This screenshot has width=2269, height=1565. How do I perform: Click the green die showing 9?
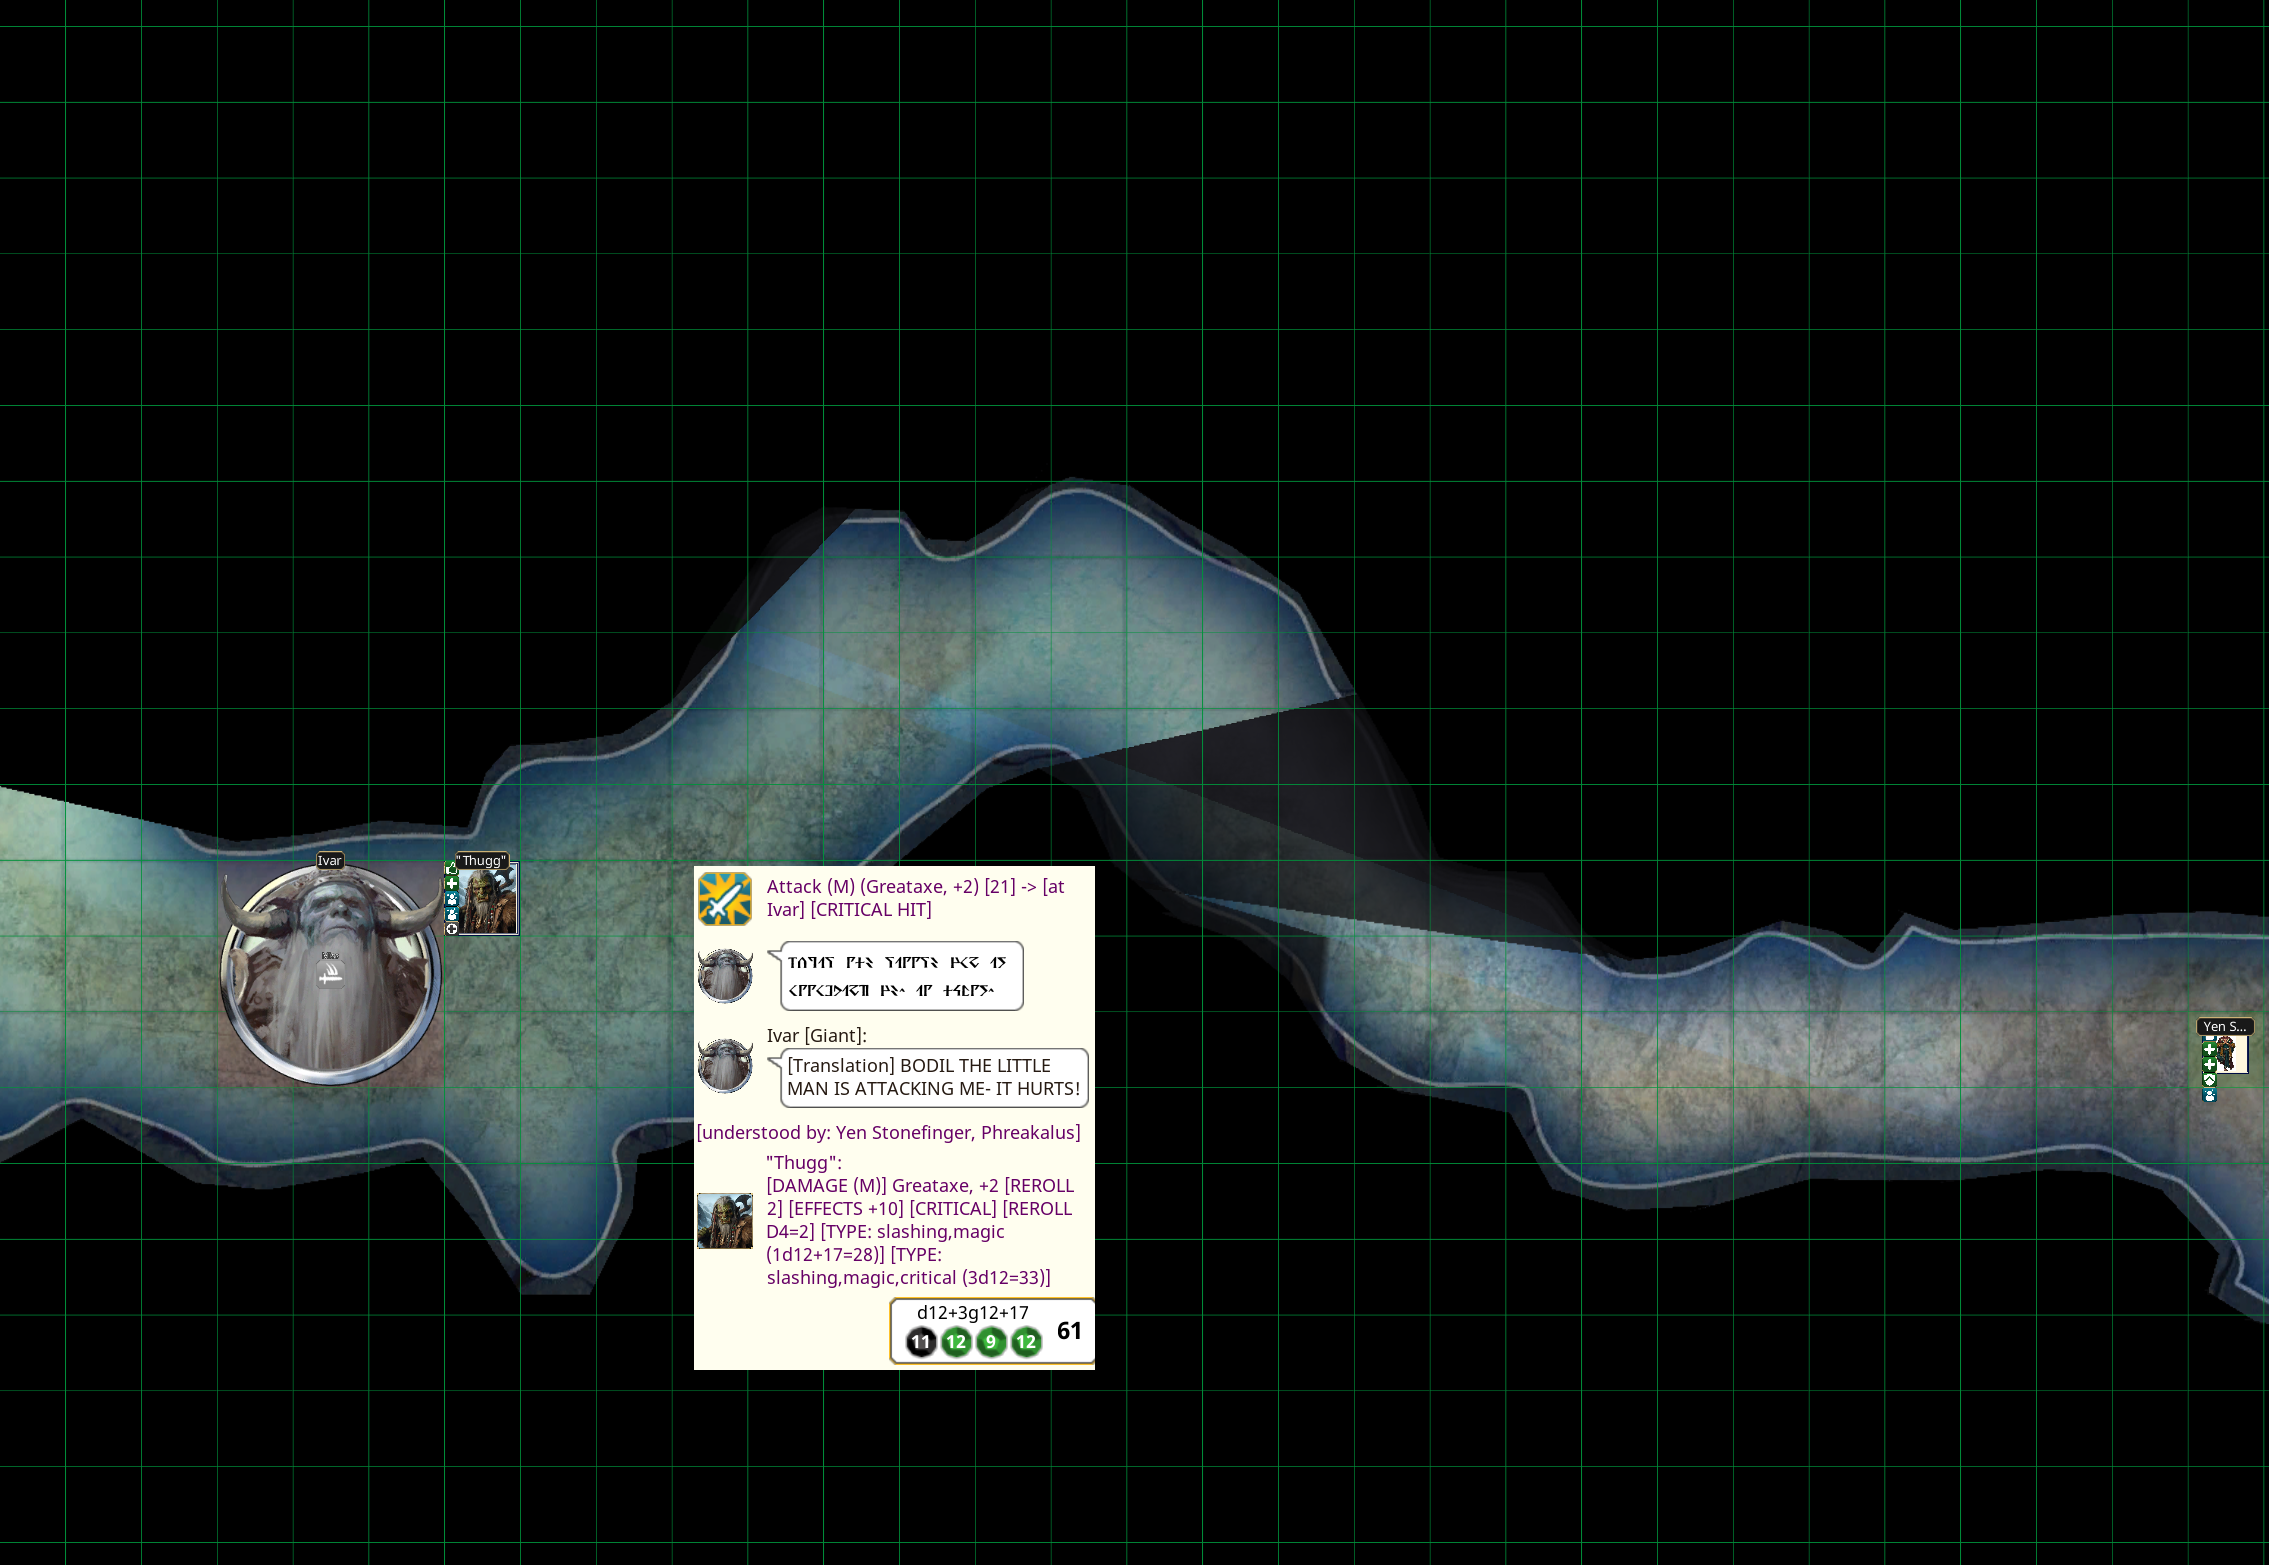pos(990,1342)
